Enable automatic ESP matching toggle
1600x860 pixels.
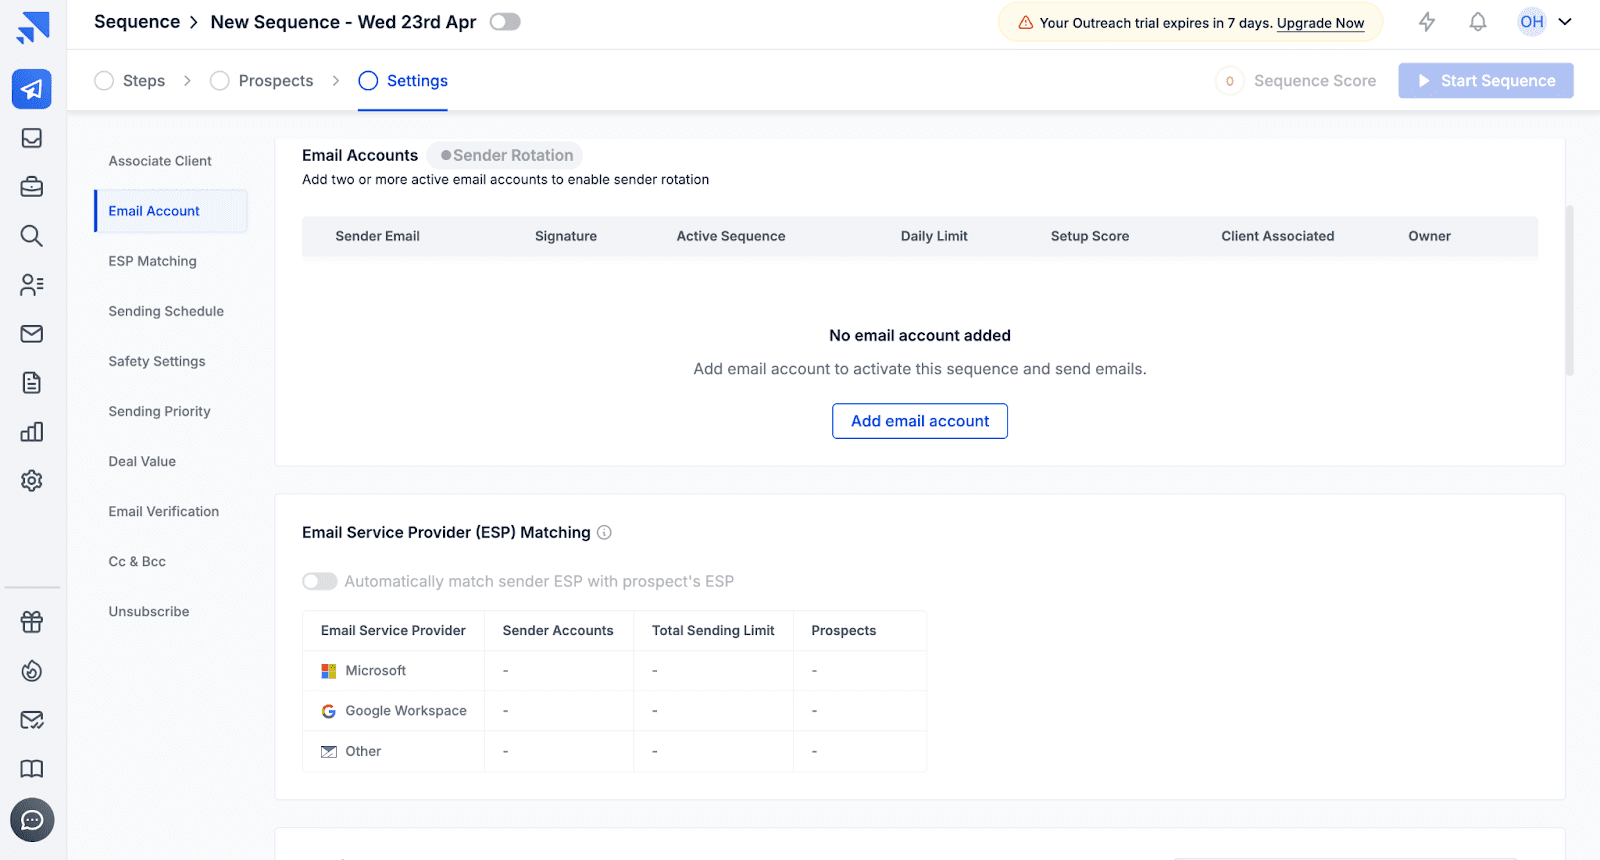(320, 582)
